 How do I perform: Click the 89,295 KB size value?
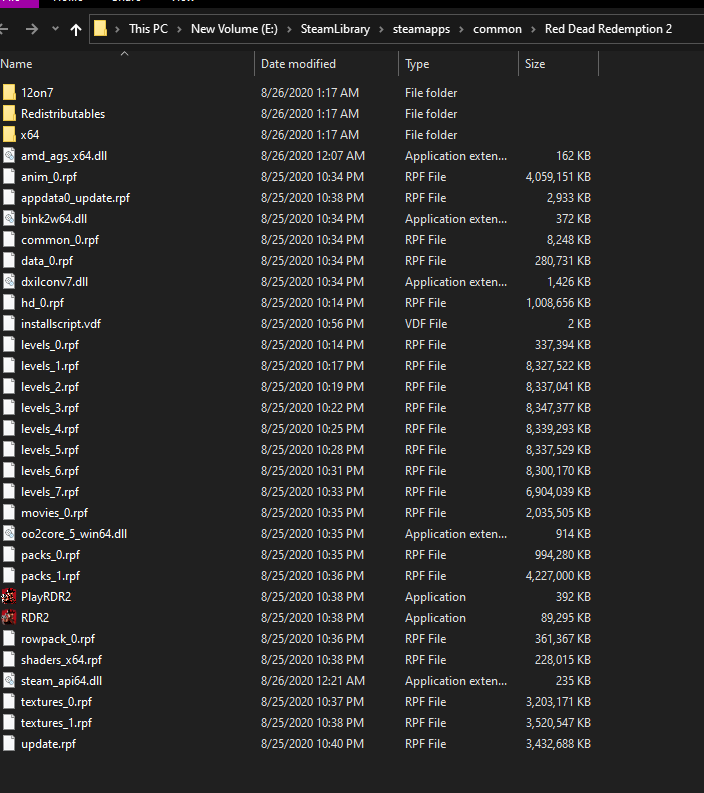[x=565, y=618]
